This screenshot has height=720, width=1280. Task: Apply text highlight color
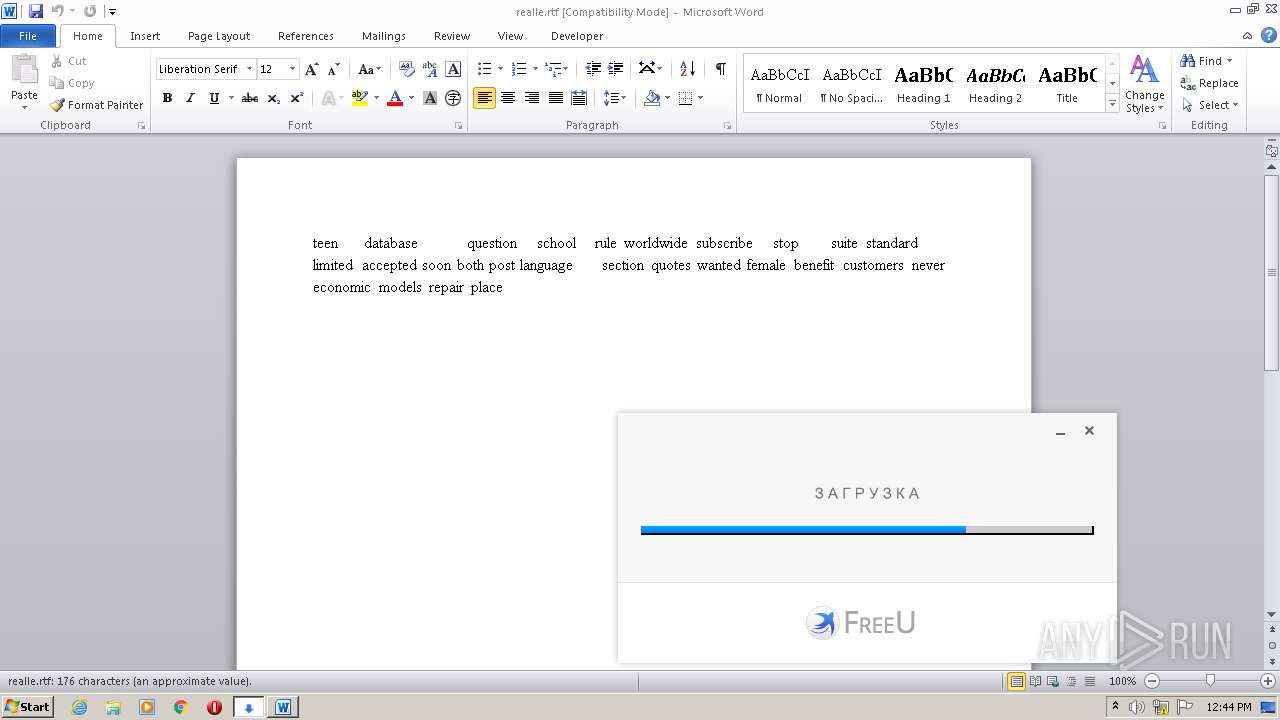(360, 98)
